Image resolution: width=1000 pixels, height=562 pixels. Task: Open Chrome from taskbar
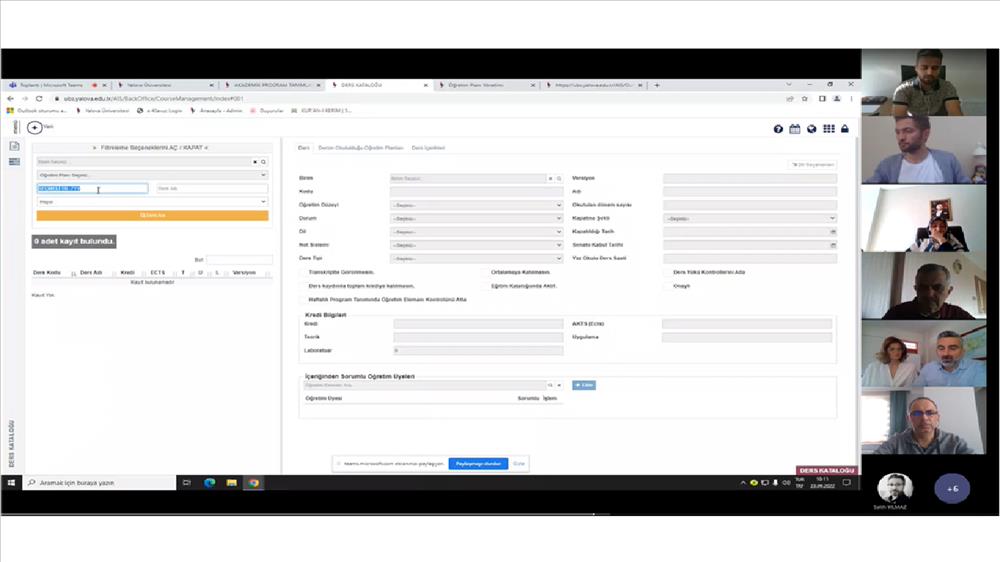point(254,483)
